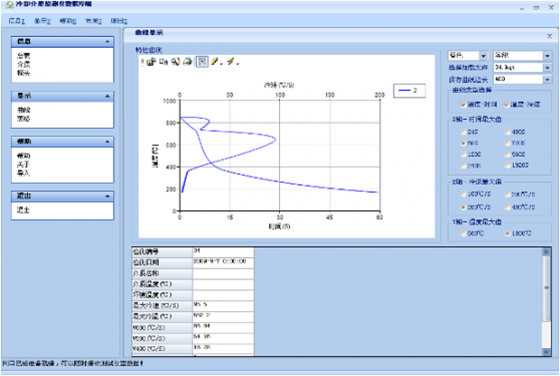Open the 帮助 menu in menu bar

click(68, 21)
